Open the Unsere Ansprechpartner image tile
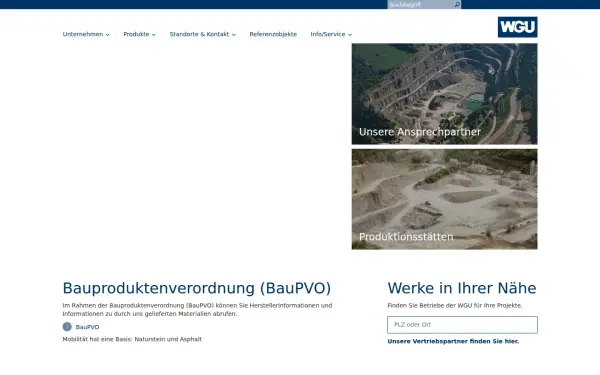 point(445,94)
